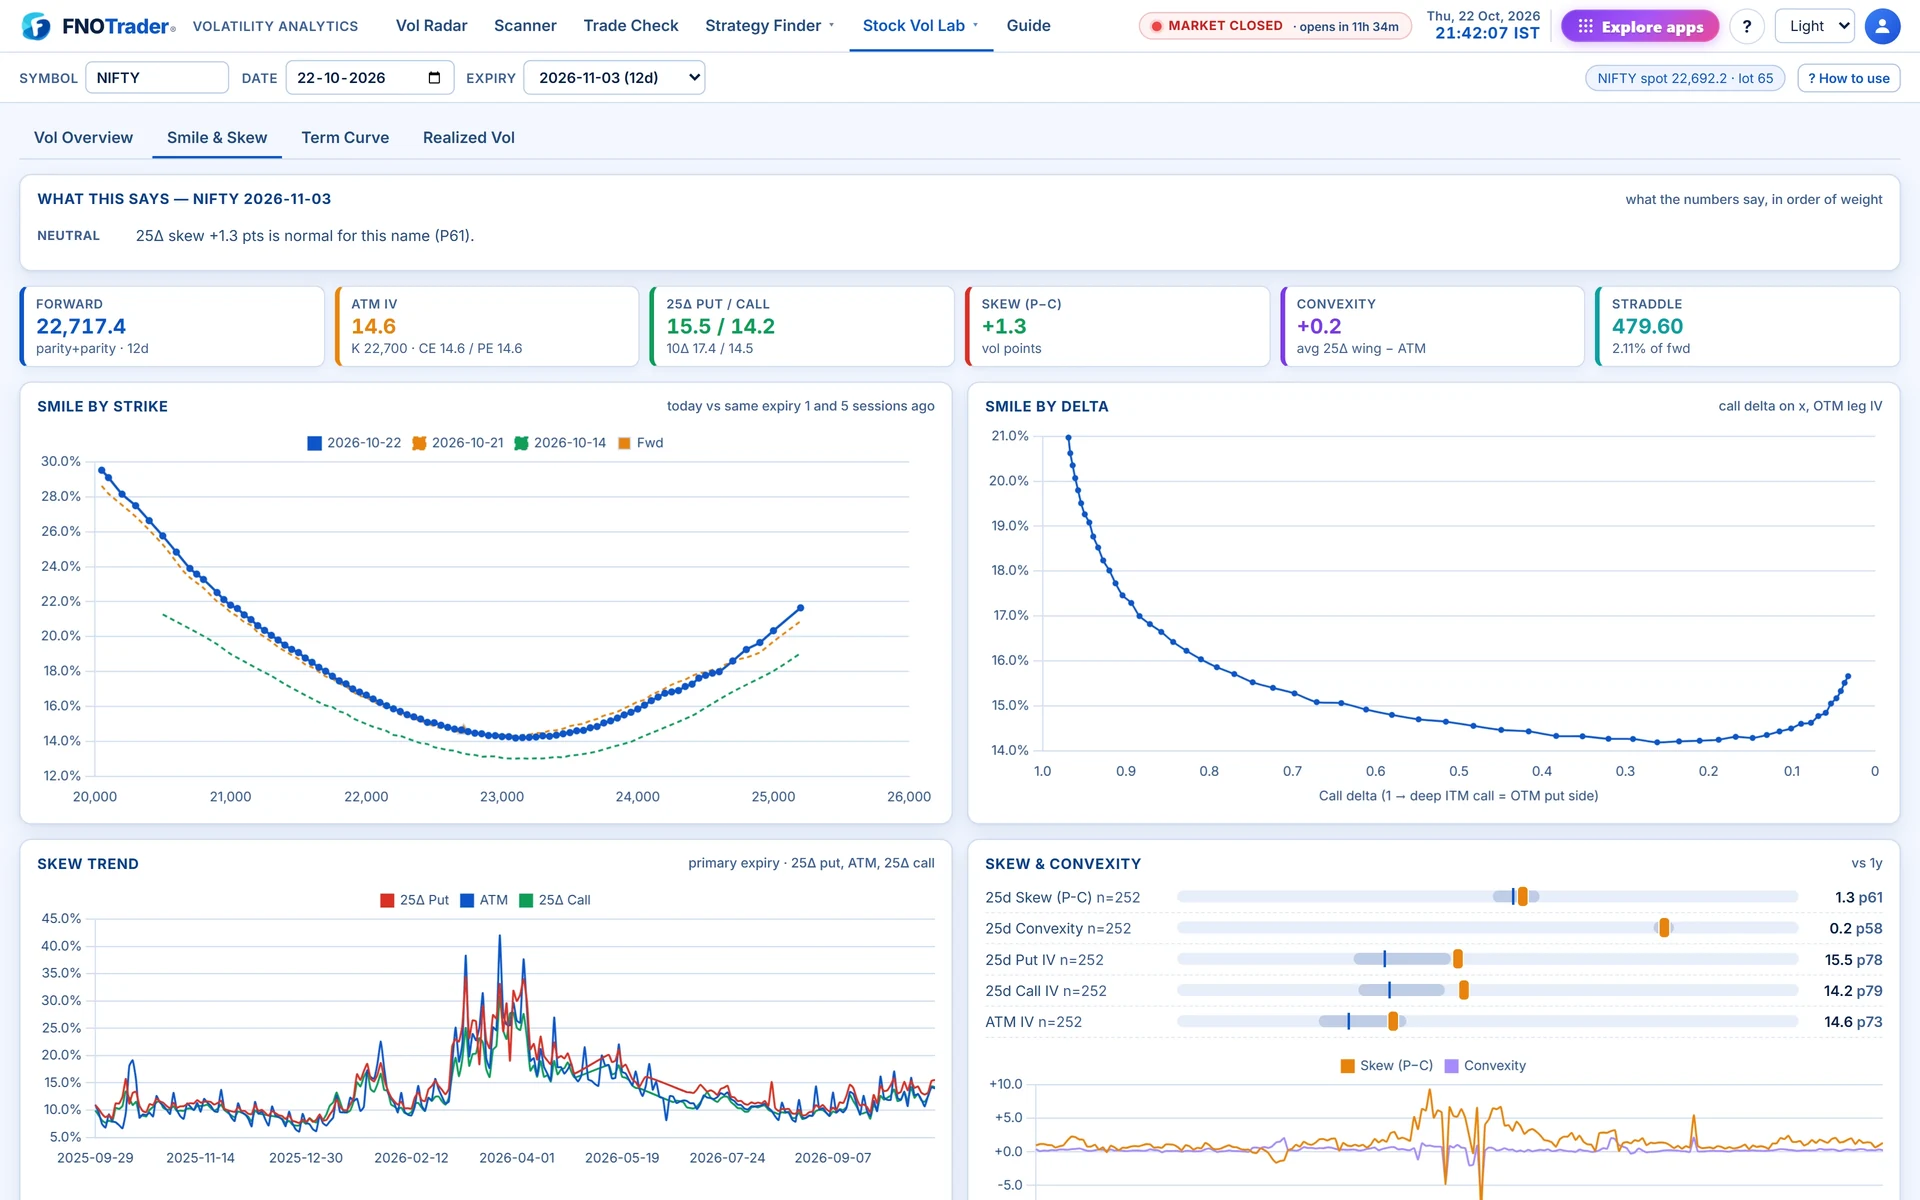Focus the NIFTY symbol input field

(157, 78)
